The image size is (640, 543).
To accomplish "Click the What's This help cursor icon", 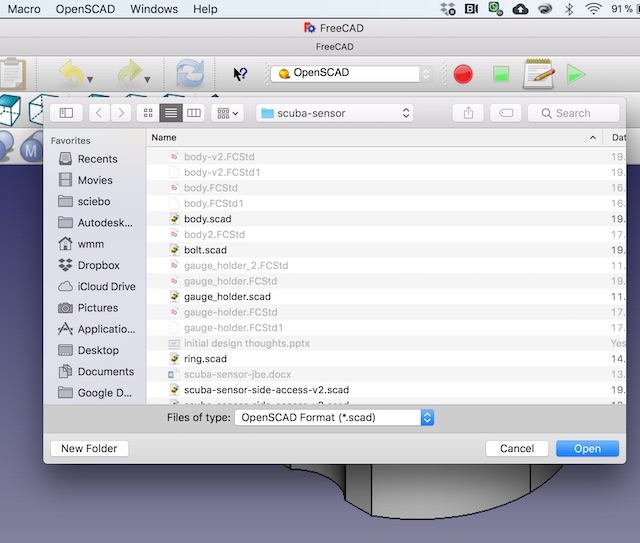I will 240,74.
